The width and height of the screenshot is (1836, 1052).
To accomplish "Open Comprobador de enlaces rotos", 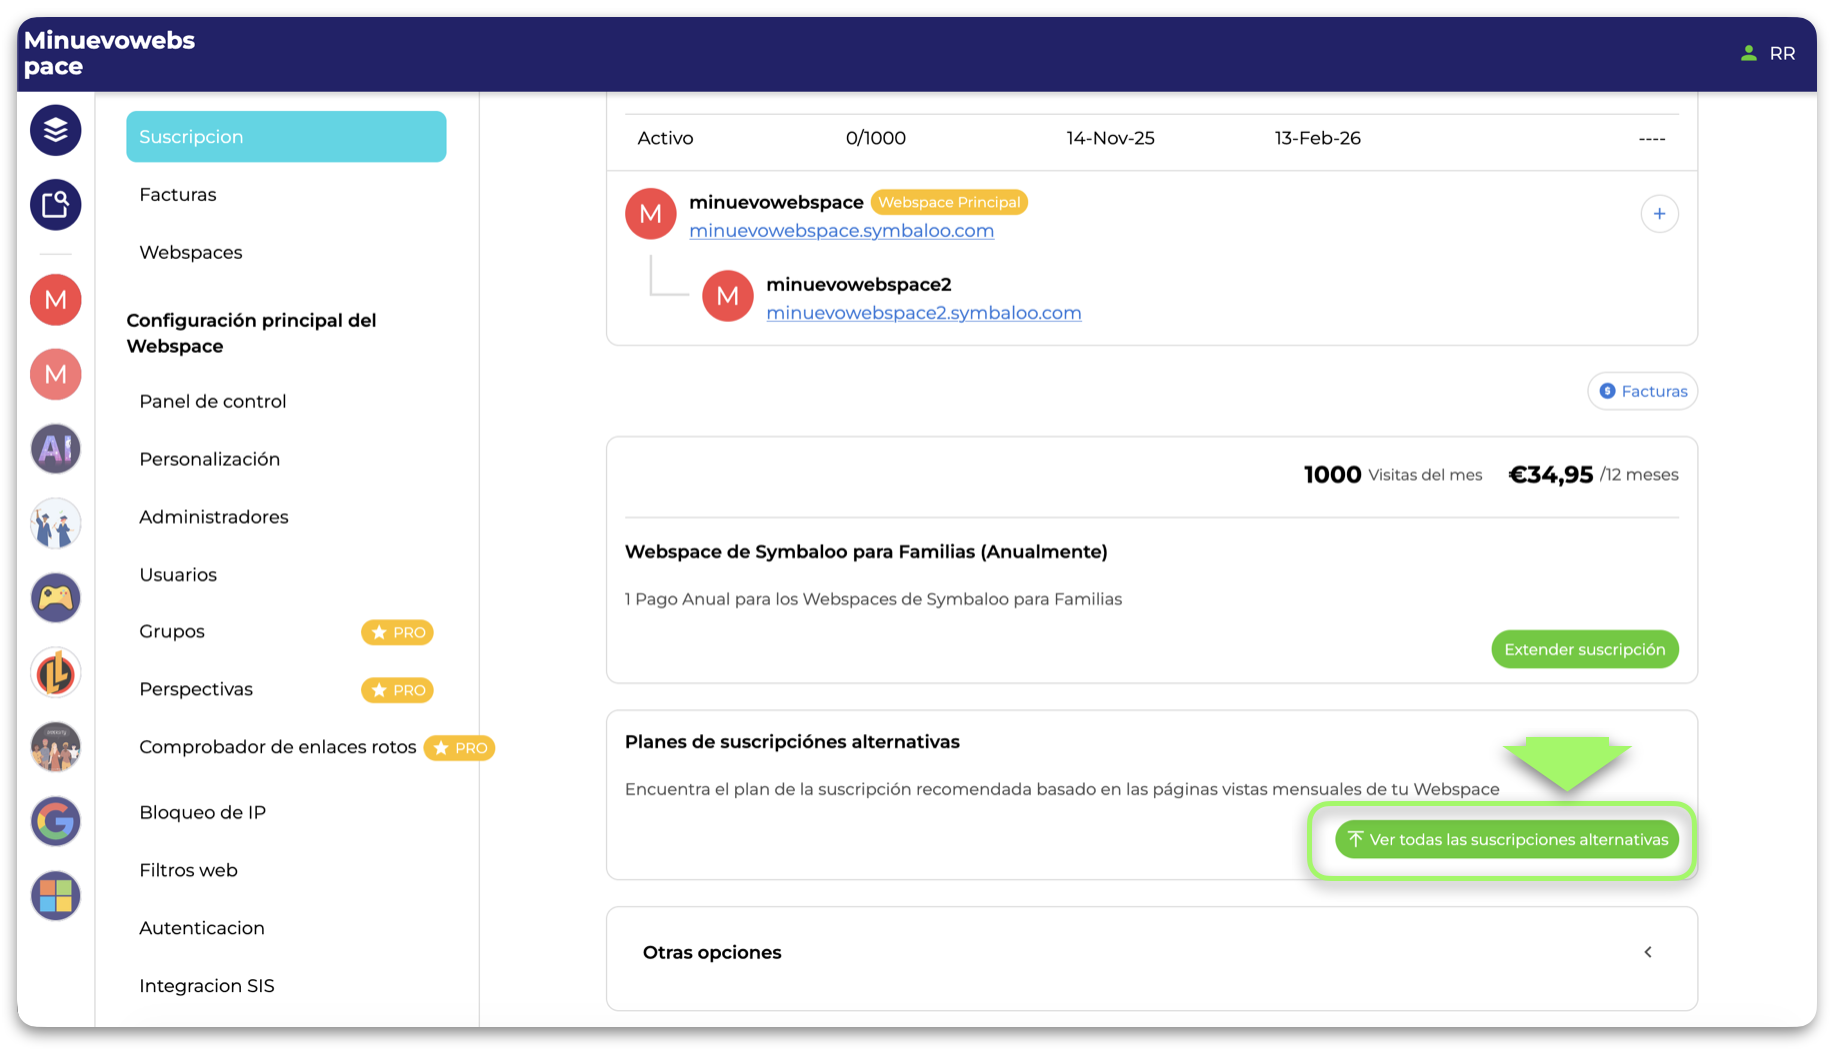I will point(278,748).
